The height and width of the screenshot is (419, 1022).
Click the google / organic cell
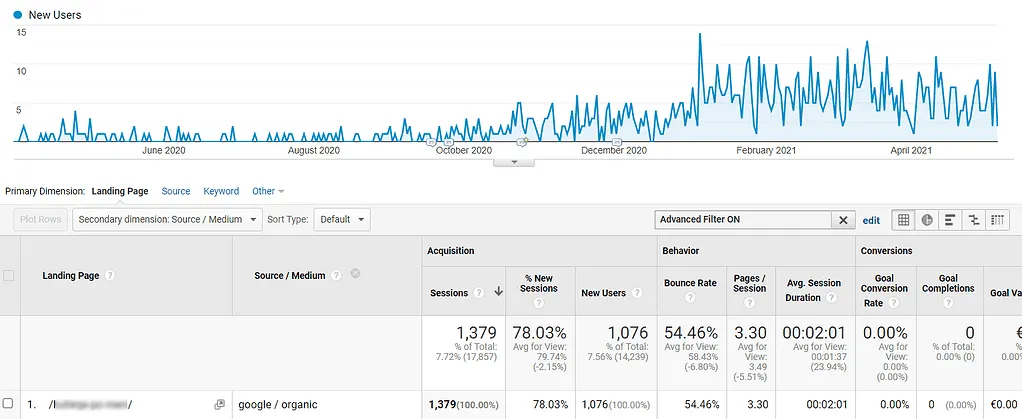(x=278, y=405)
